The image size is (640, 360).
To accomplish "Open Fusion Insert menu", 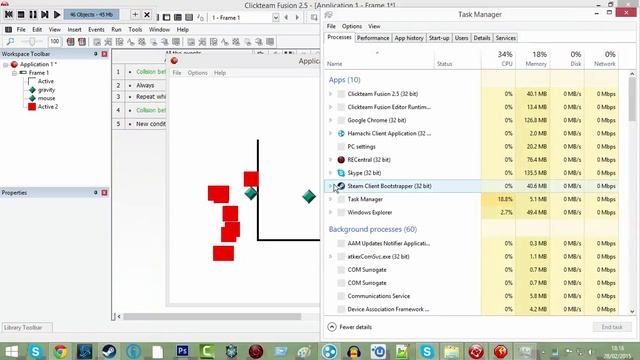I will 74,29.
